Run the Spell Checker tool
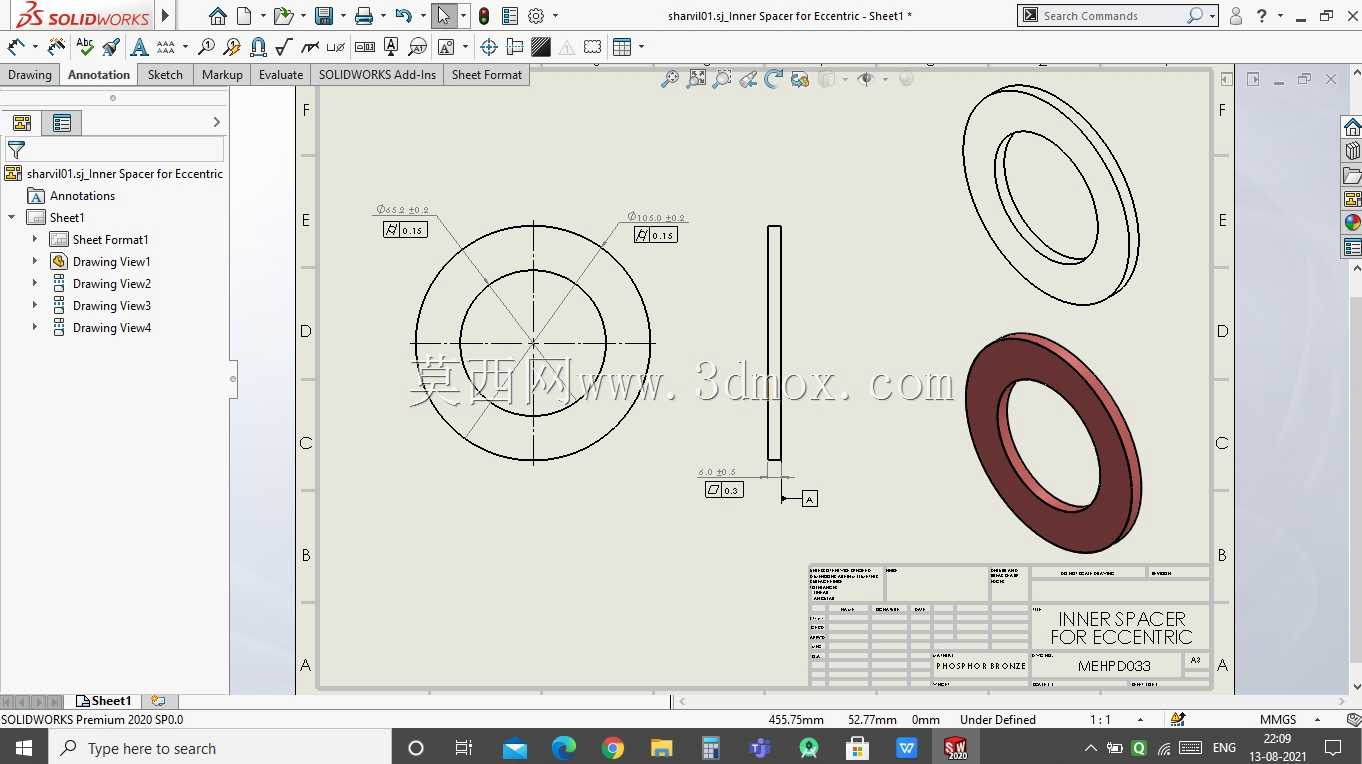 pos(85,47)
